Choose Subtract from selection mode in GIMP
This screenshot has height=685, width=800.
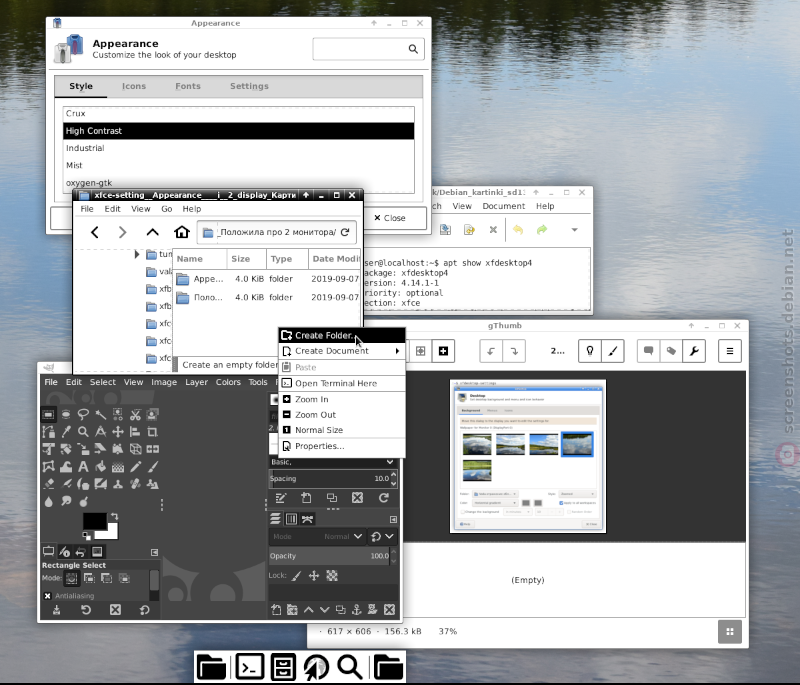coord(107,578)
